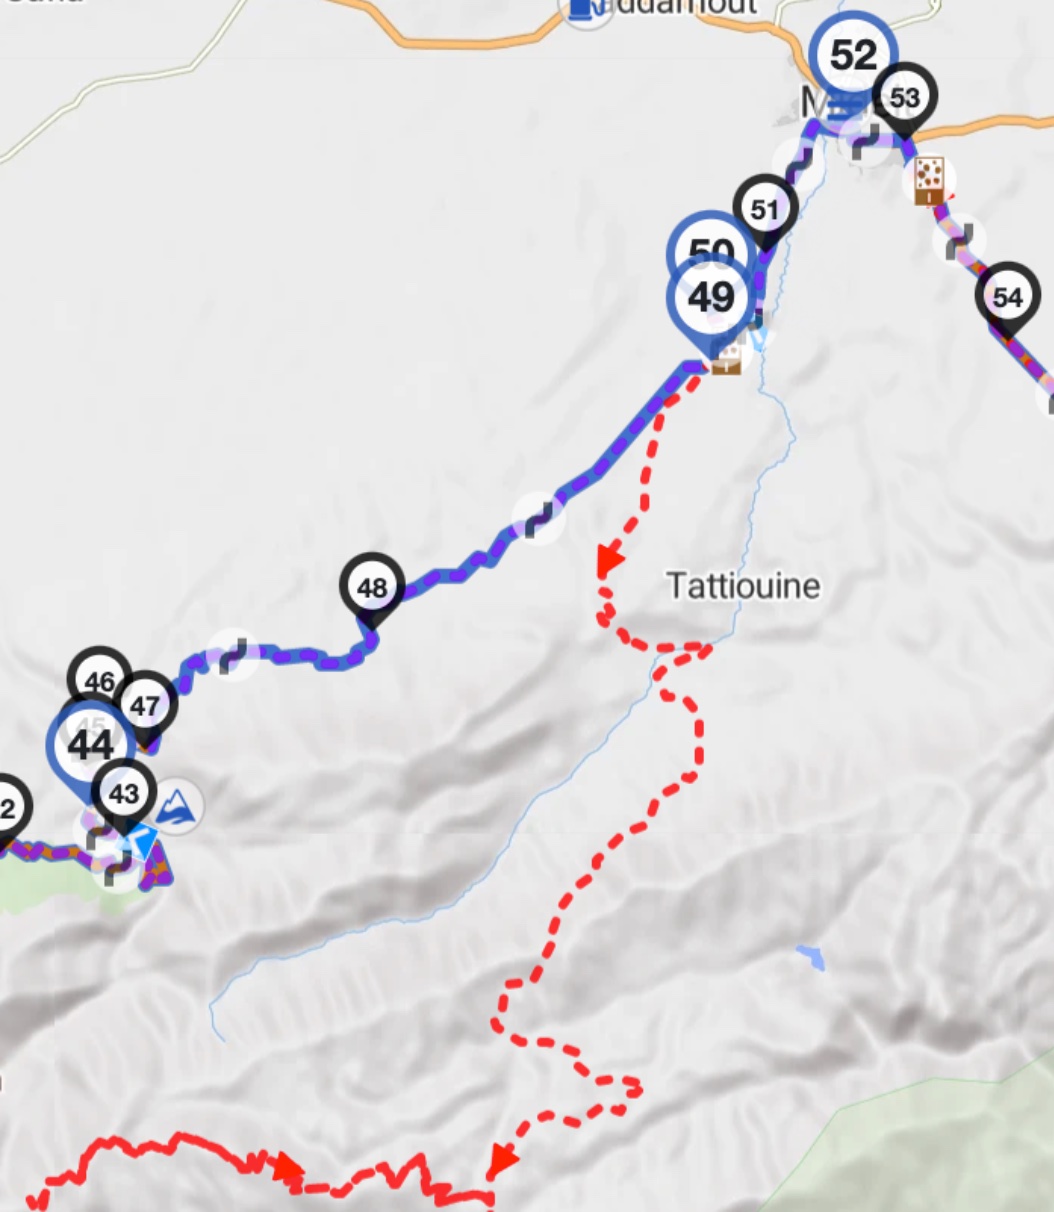Click waypoint pin 46

[99, 682]
